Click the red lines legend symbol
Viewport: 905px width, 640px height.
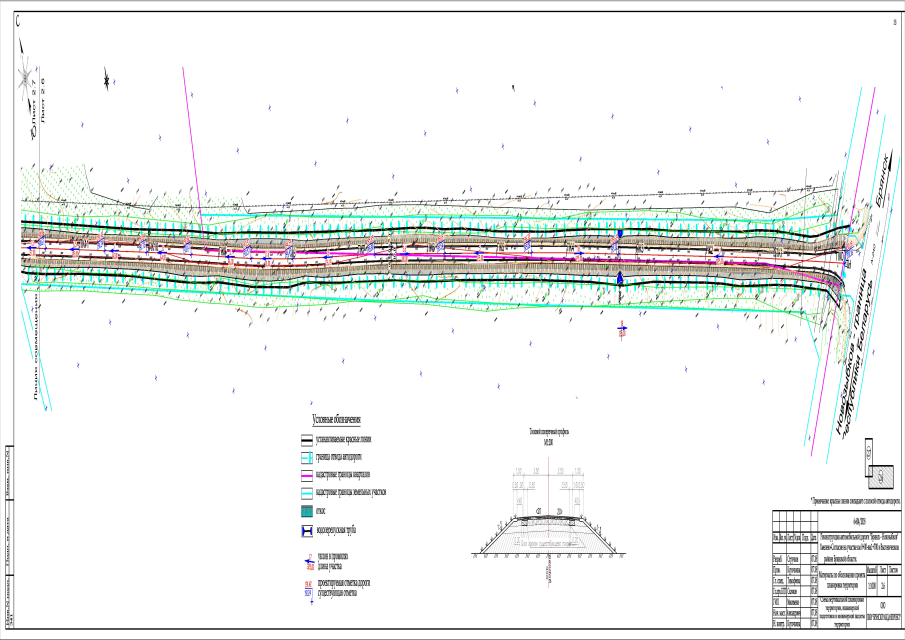click(x=308, y=439)
